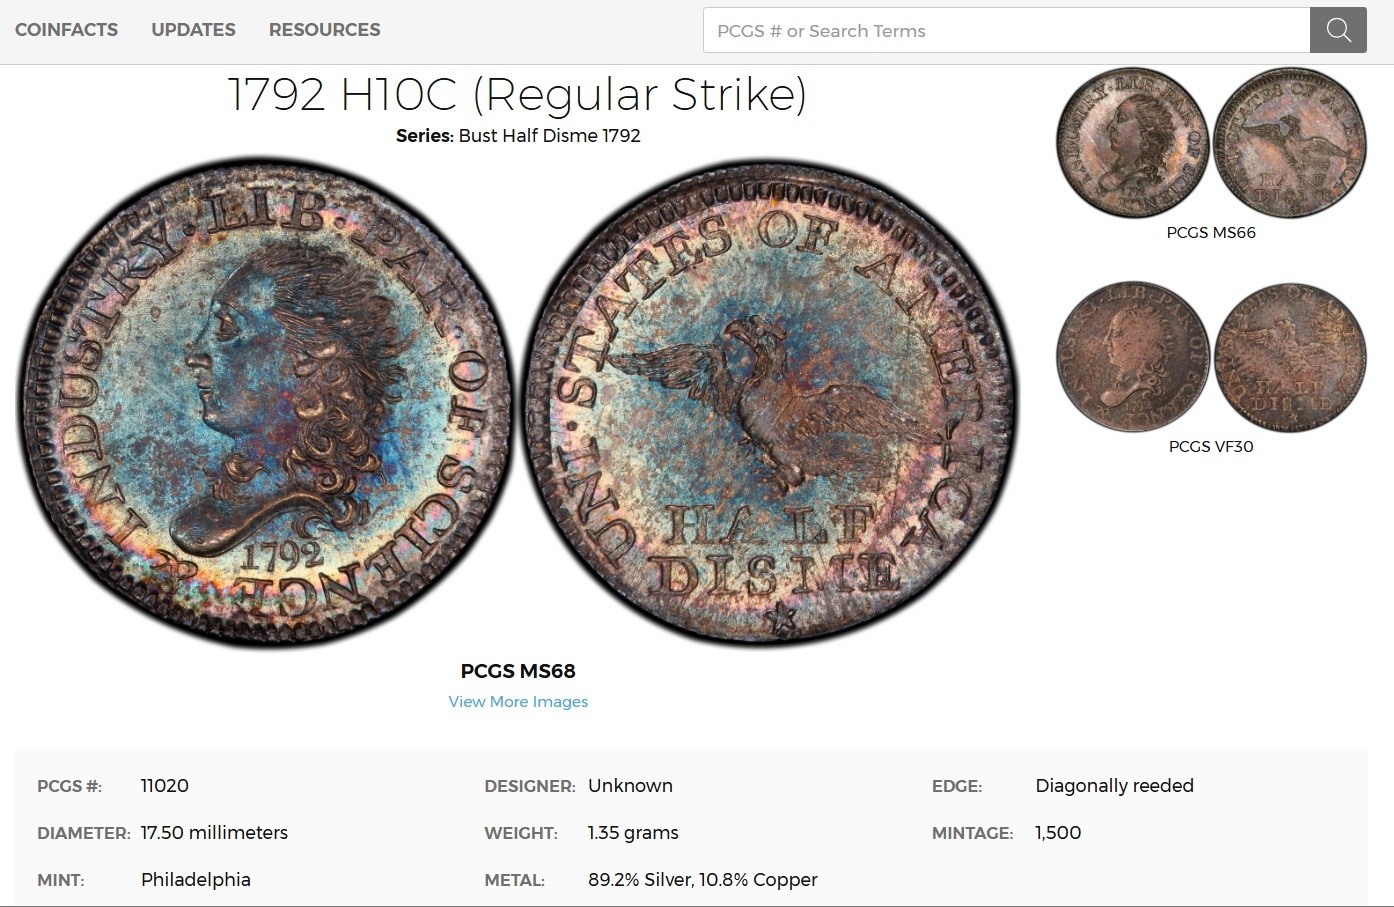Select the large MS68 reverse eagle image
Image resolution: width=1394 pixels, height=907 pixels.
(x=770, y=402)
